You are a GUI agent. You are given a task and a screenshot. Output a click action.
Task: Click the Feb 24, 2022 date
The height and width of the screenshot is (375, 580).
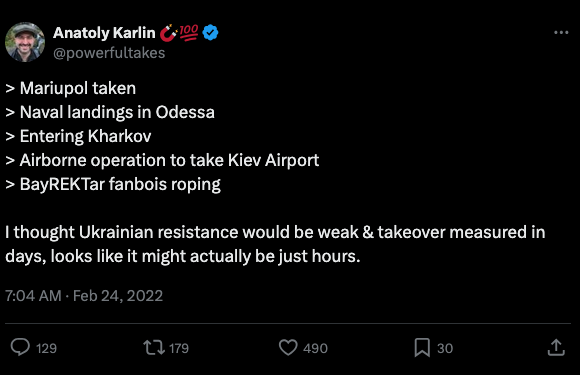(118, 296)
